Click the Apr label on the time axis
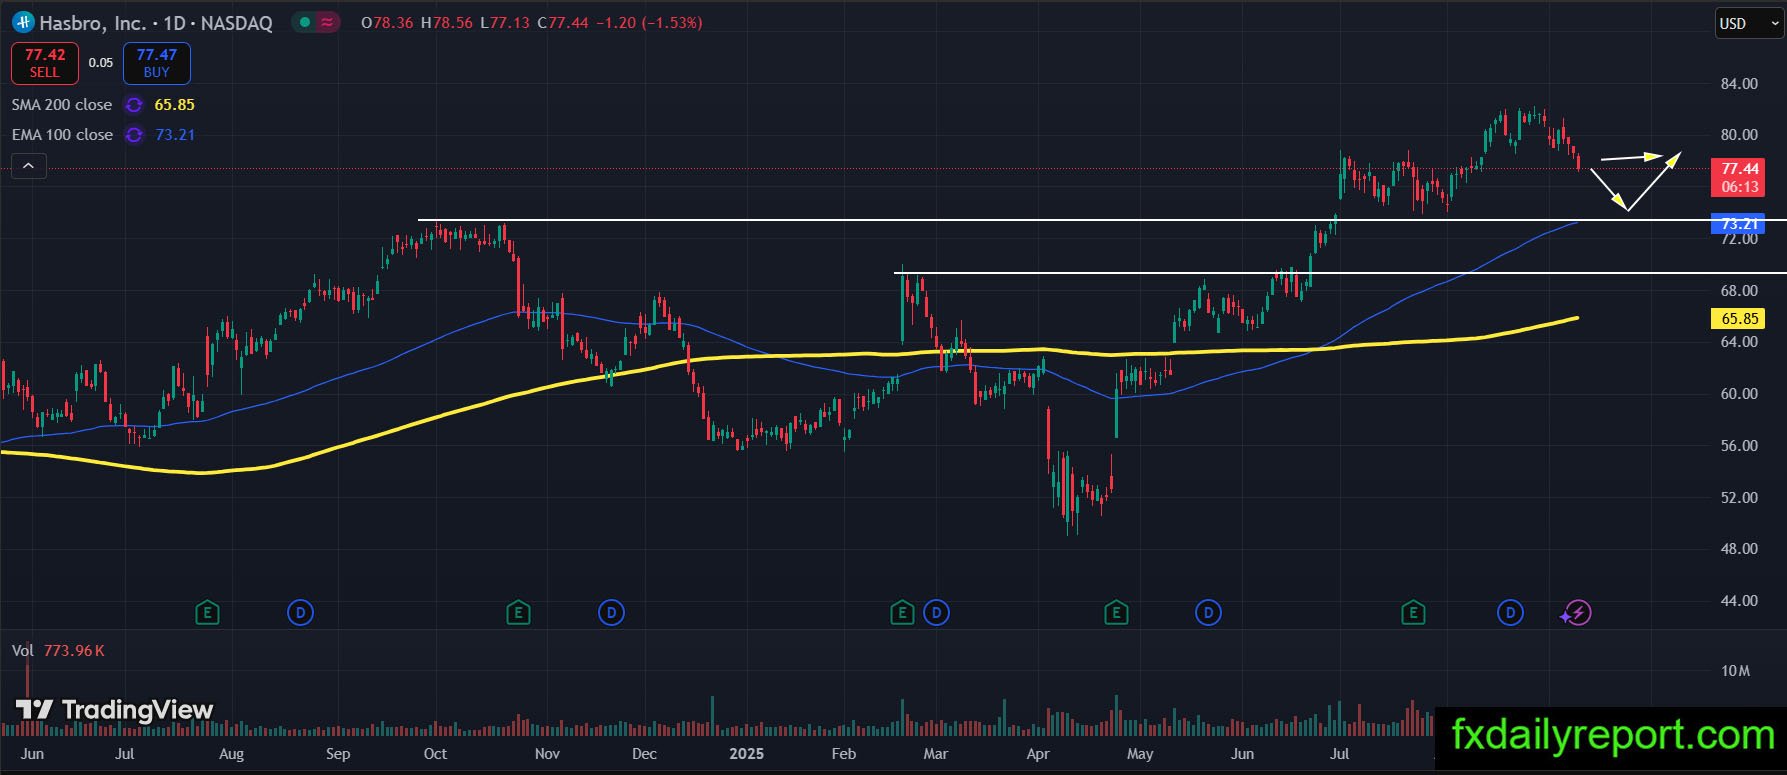Screen dimensions: 1787x775 pos(1038,754)
